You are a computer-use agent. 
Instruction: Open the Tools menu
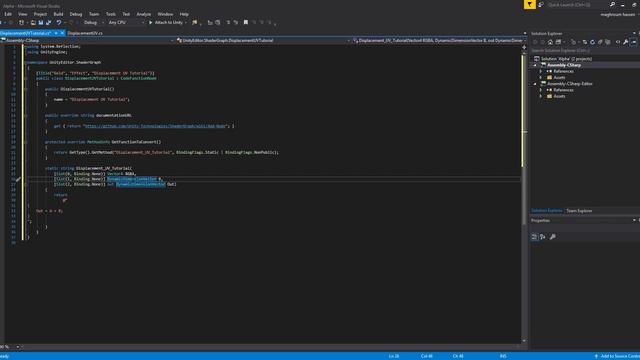[111, 14]
